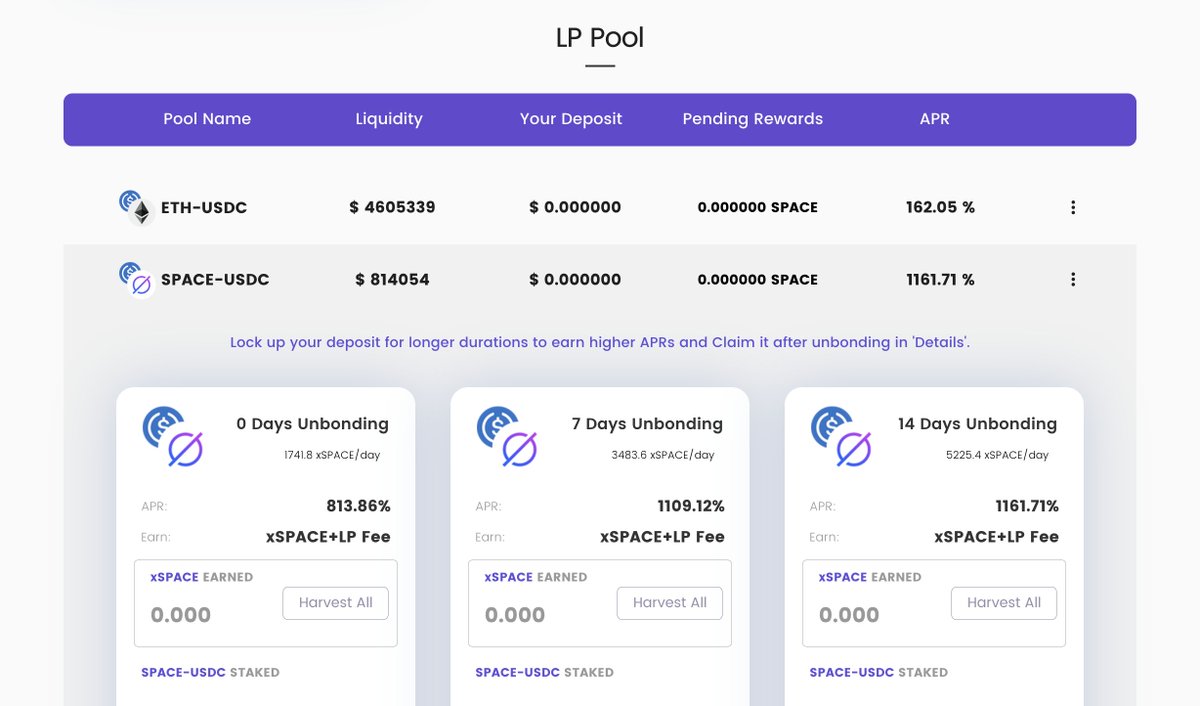This screenshot has width=1200, height=706.
Task: Harvest All in 0 Days Unbonding card
Action: pos(335,603)
